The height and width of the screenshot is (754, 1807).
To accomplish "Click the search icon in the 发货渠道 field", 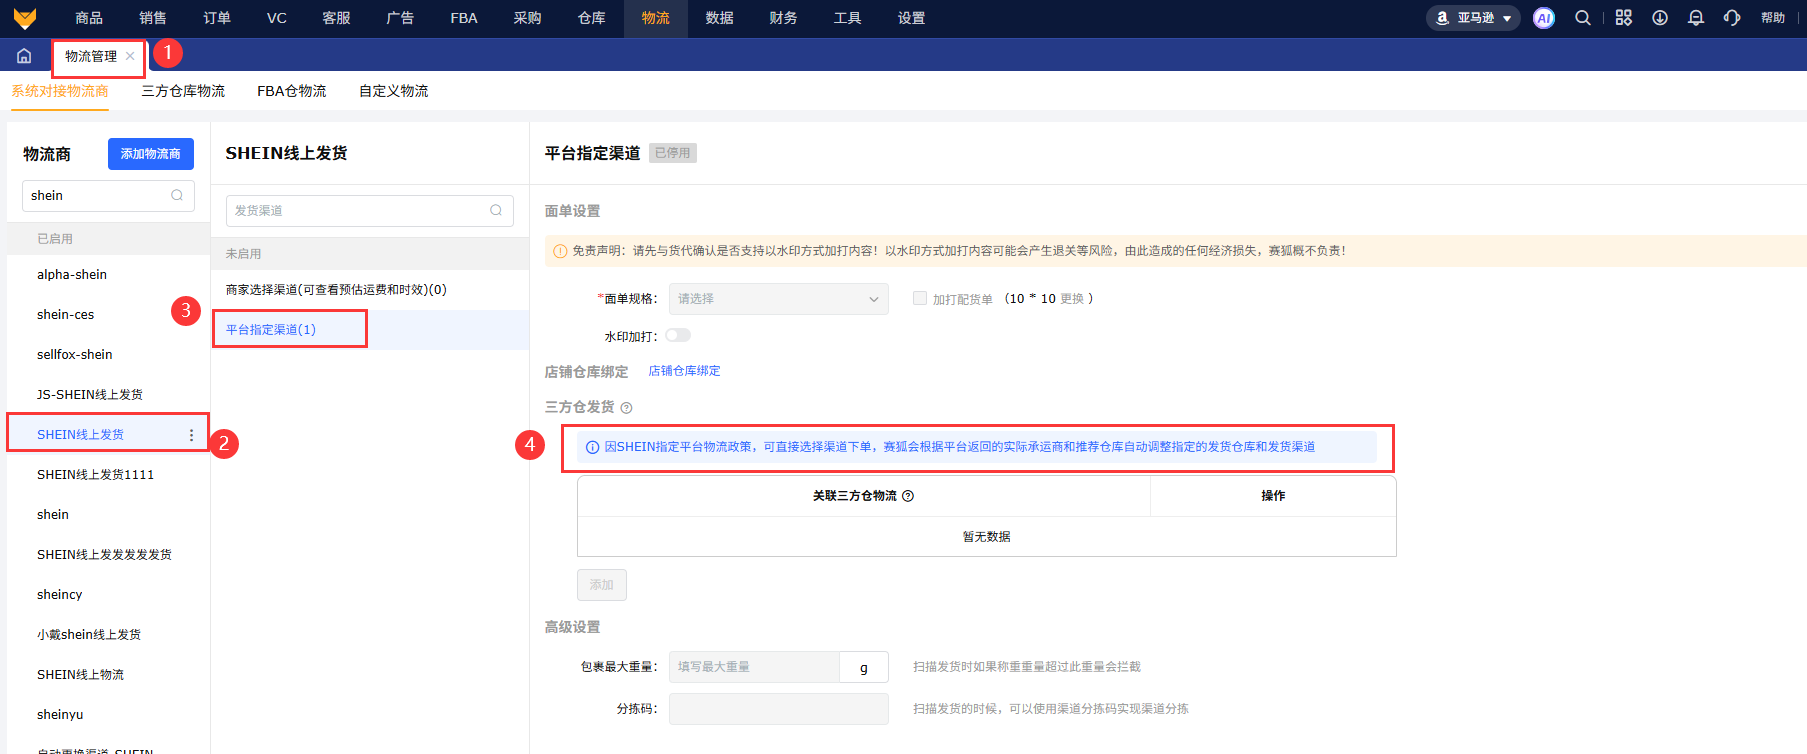I will point(496,210).
